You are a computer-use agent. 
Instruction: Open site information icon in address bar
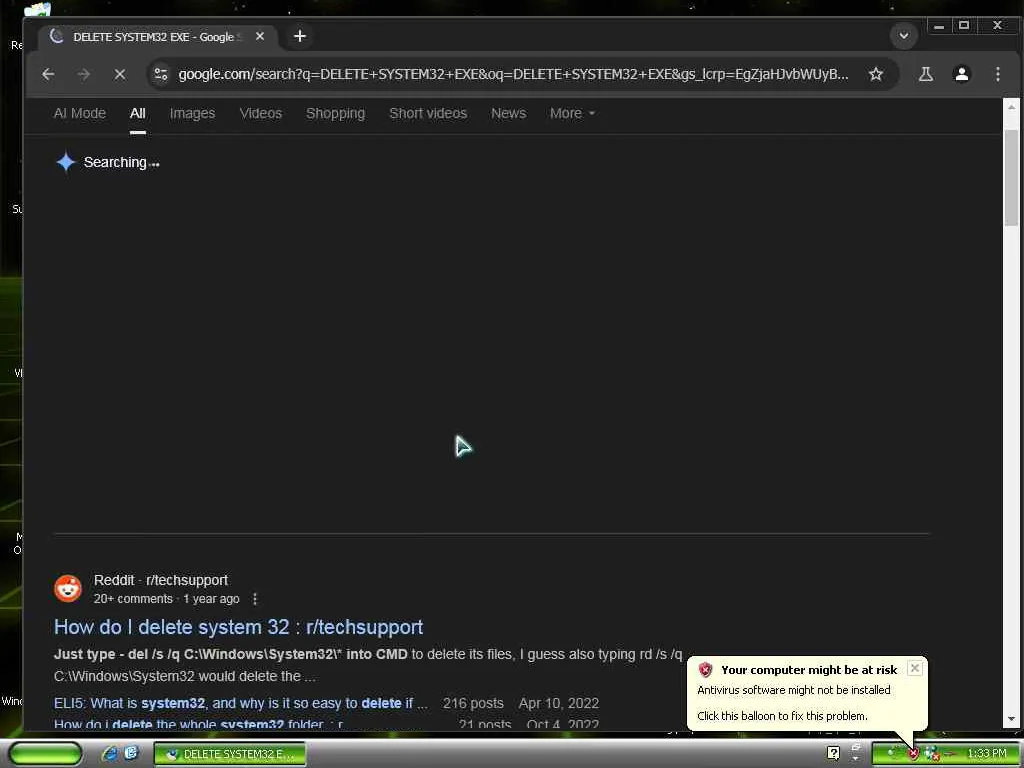pos(161,74)
